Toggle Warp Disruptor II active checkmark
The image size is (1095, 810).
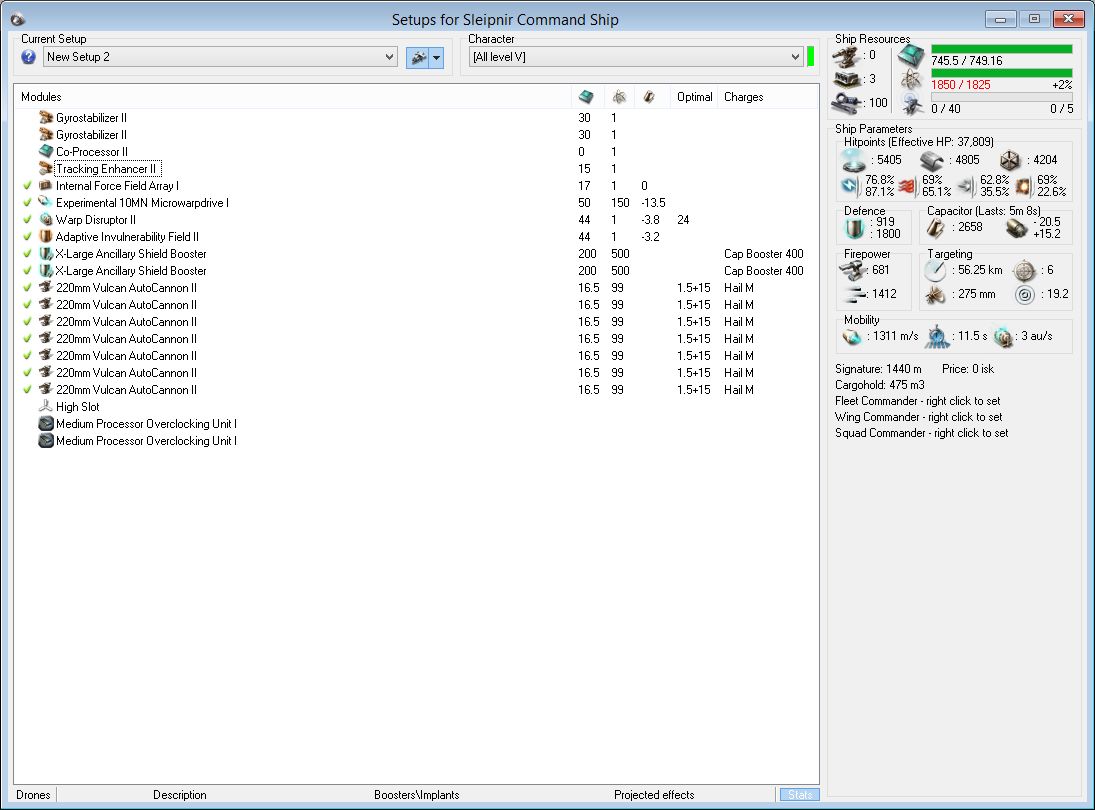tap(27, 220)
